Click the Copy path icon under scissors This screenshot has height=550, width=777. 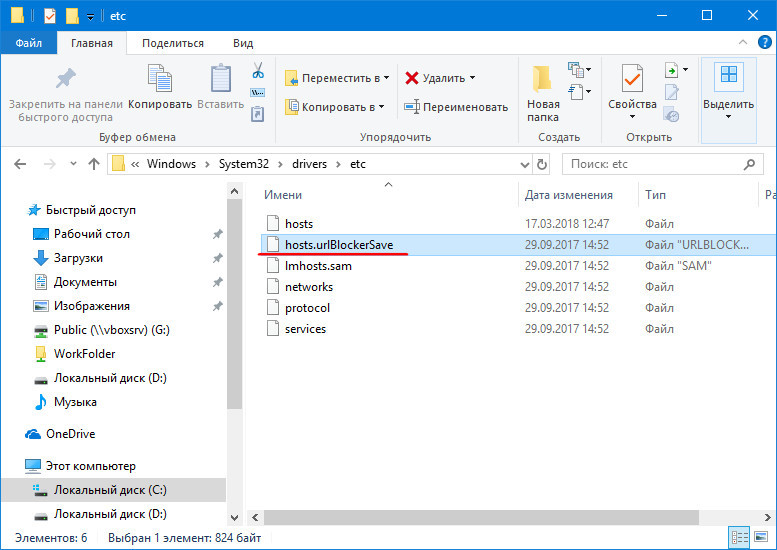pos(258,93)
